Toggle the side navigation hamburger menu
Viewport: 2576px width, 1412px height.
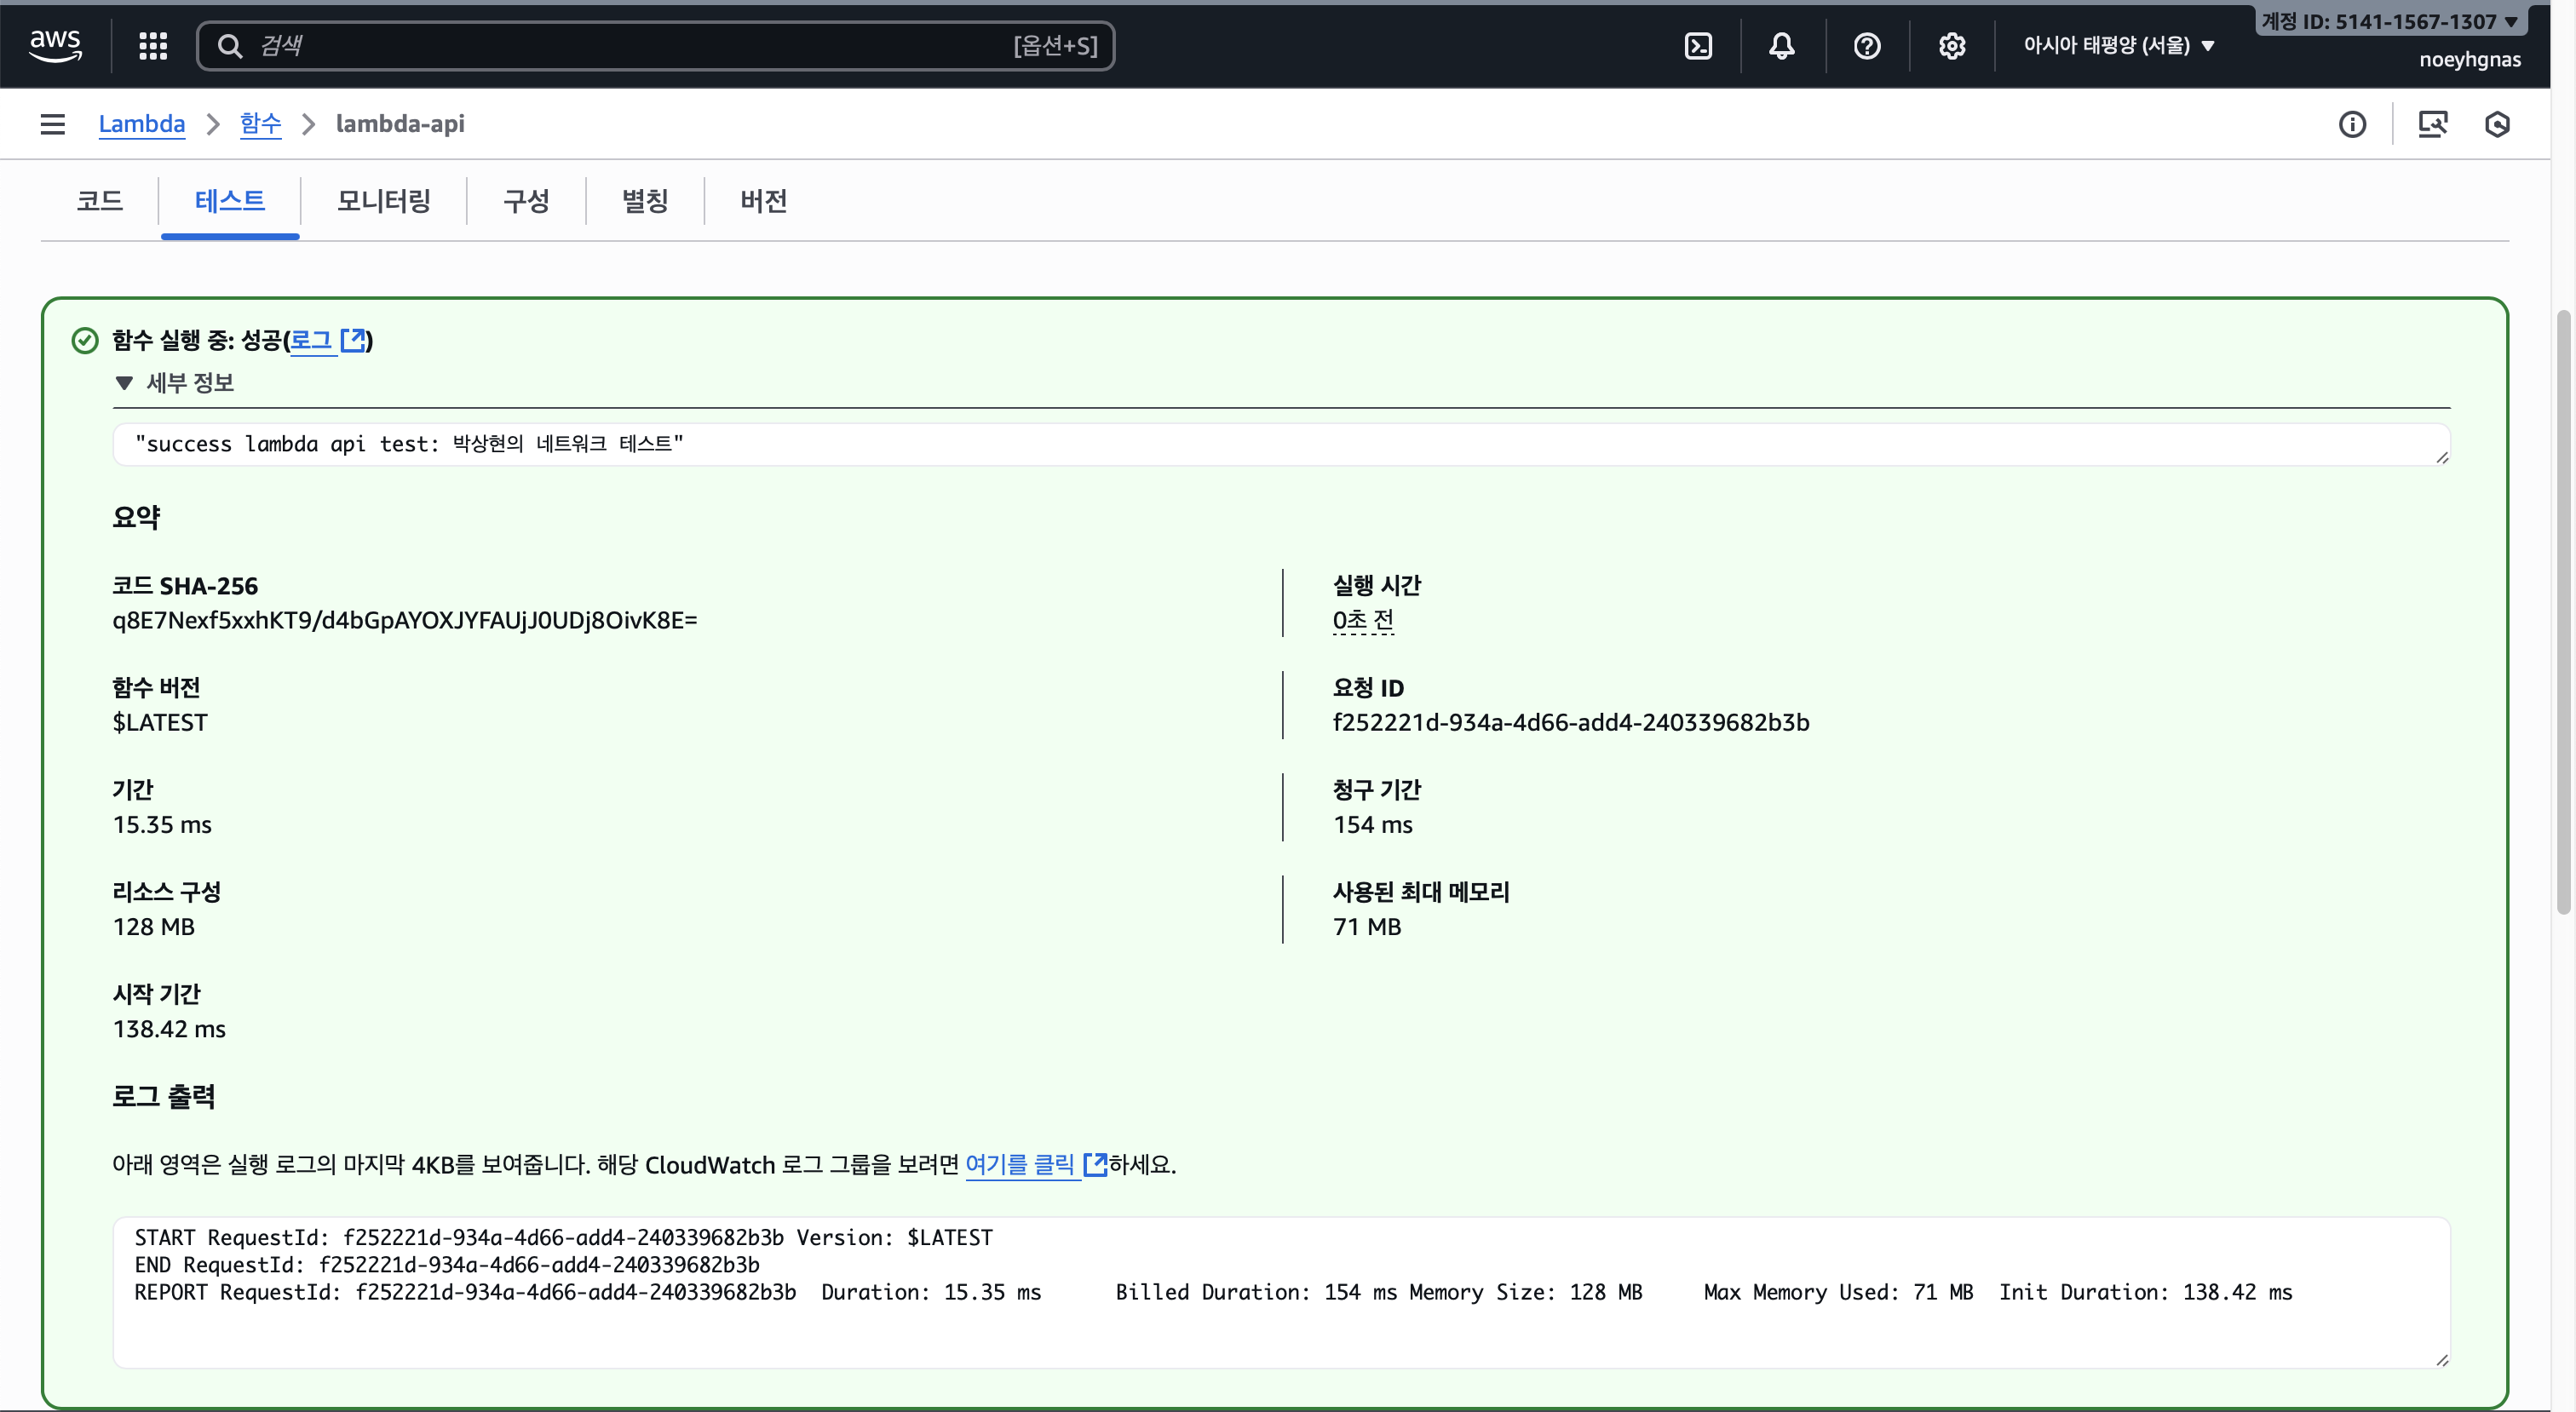click(52, 124)
